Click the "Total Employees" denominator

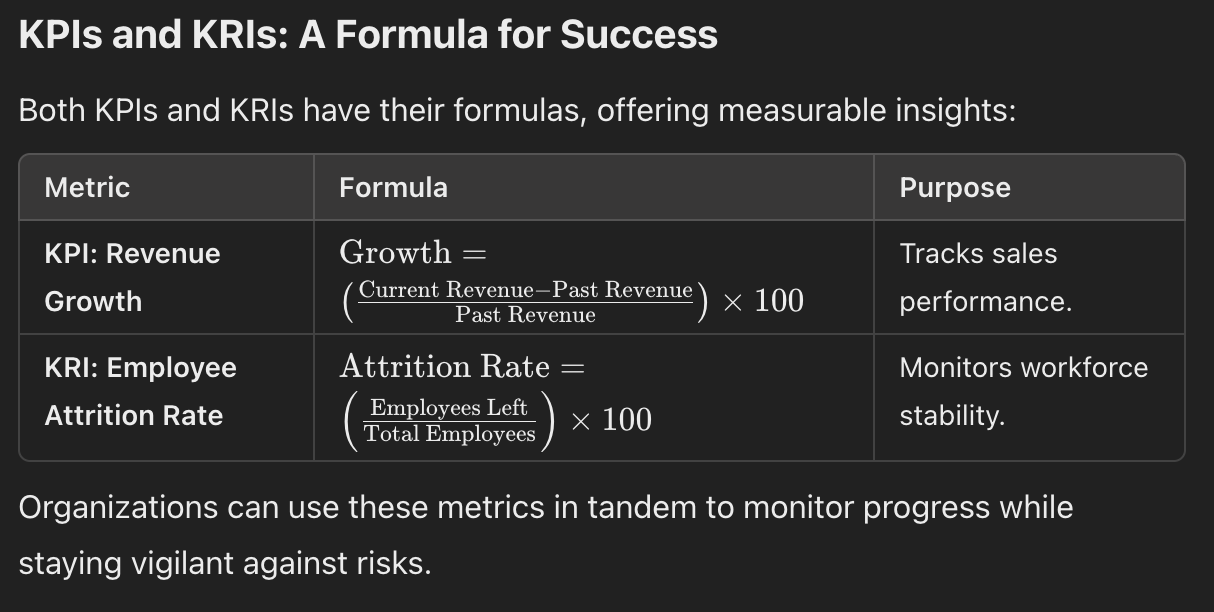[x=449, y=434]
